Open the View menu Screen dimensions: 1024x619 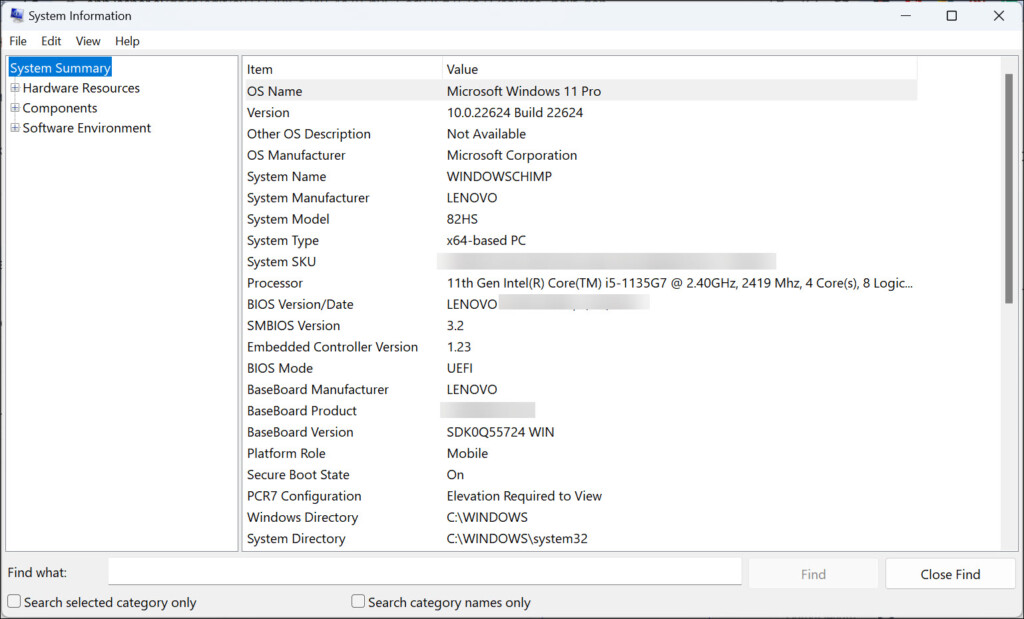click(x=88, y=41)
